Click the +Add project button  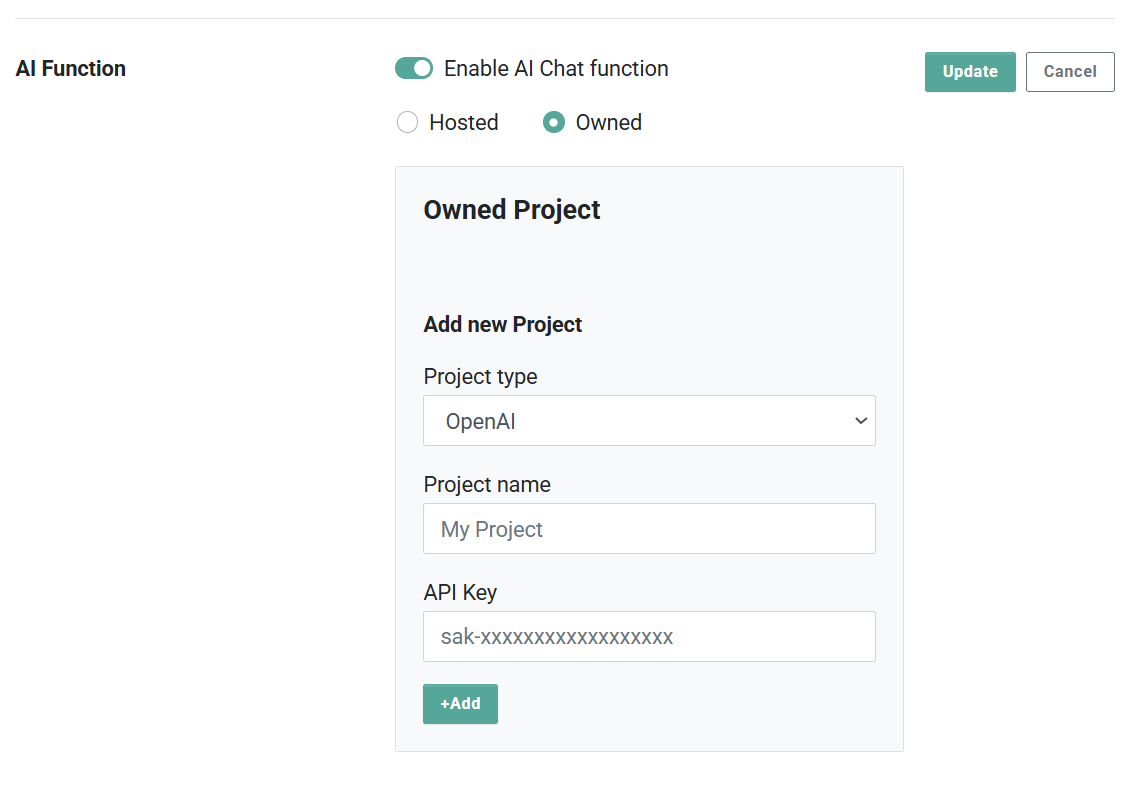[460, 704]
